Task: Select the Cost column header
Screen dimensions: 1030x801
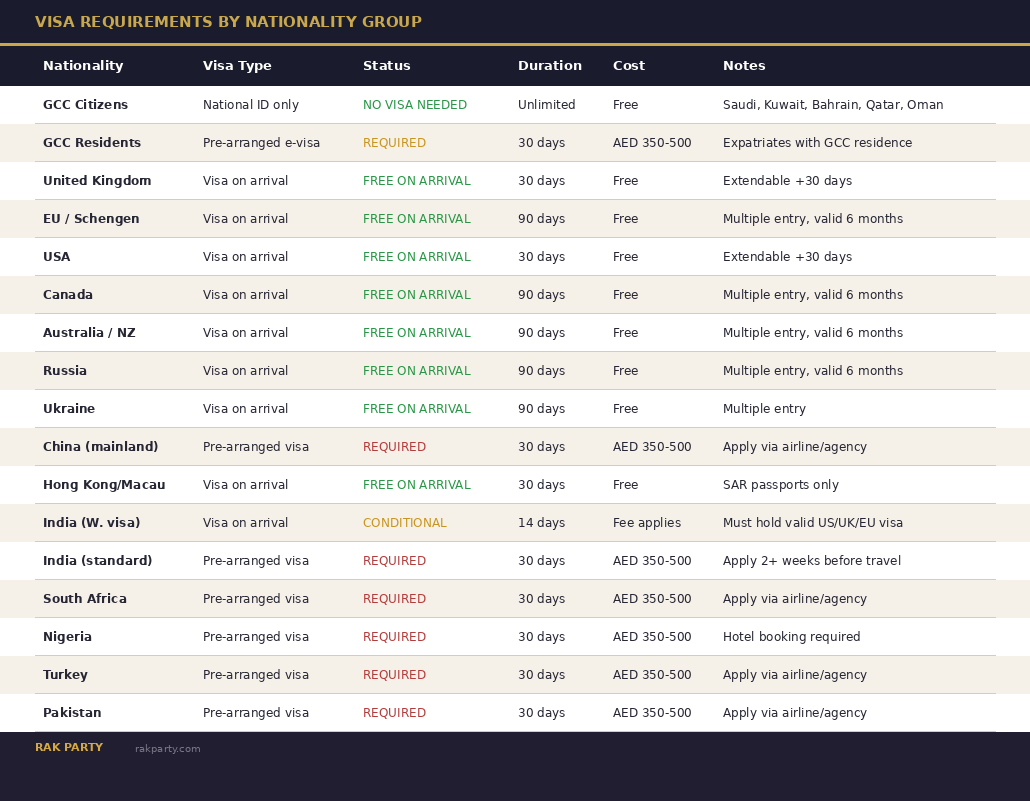Action: click(x=628, y=66)
